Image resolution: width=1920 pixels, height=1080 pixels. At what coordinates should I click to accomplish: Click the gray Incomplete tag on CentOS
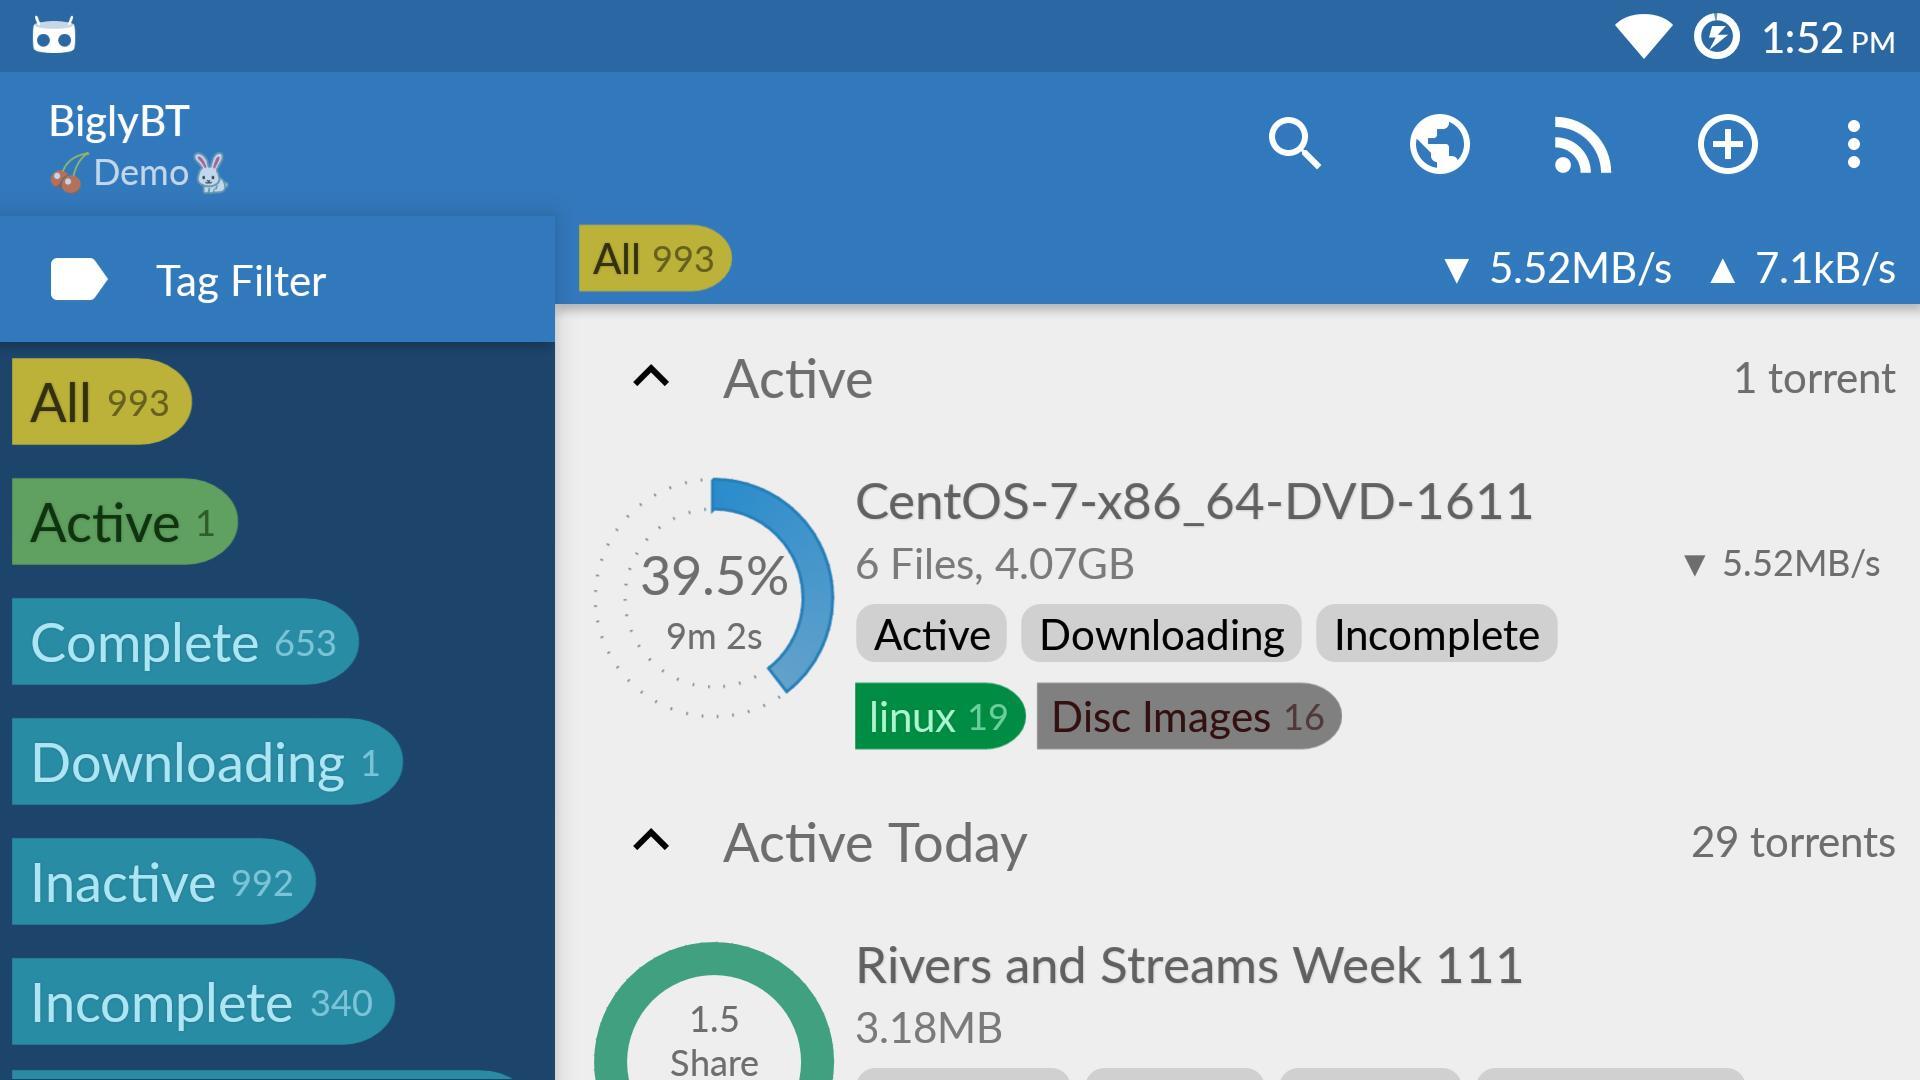(1436, 634)
